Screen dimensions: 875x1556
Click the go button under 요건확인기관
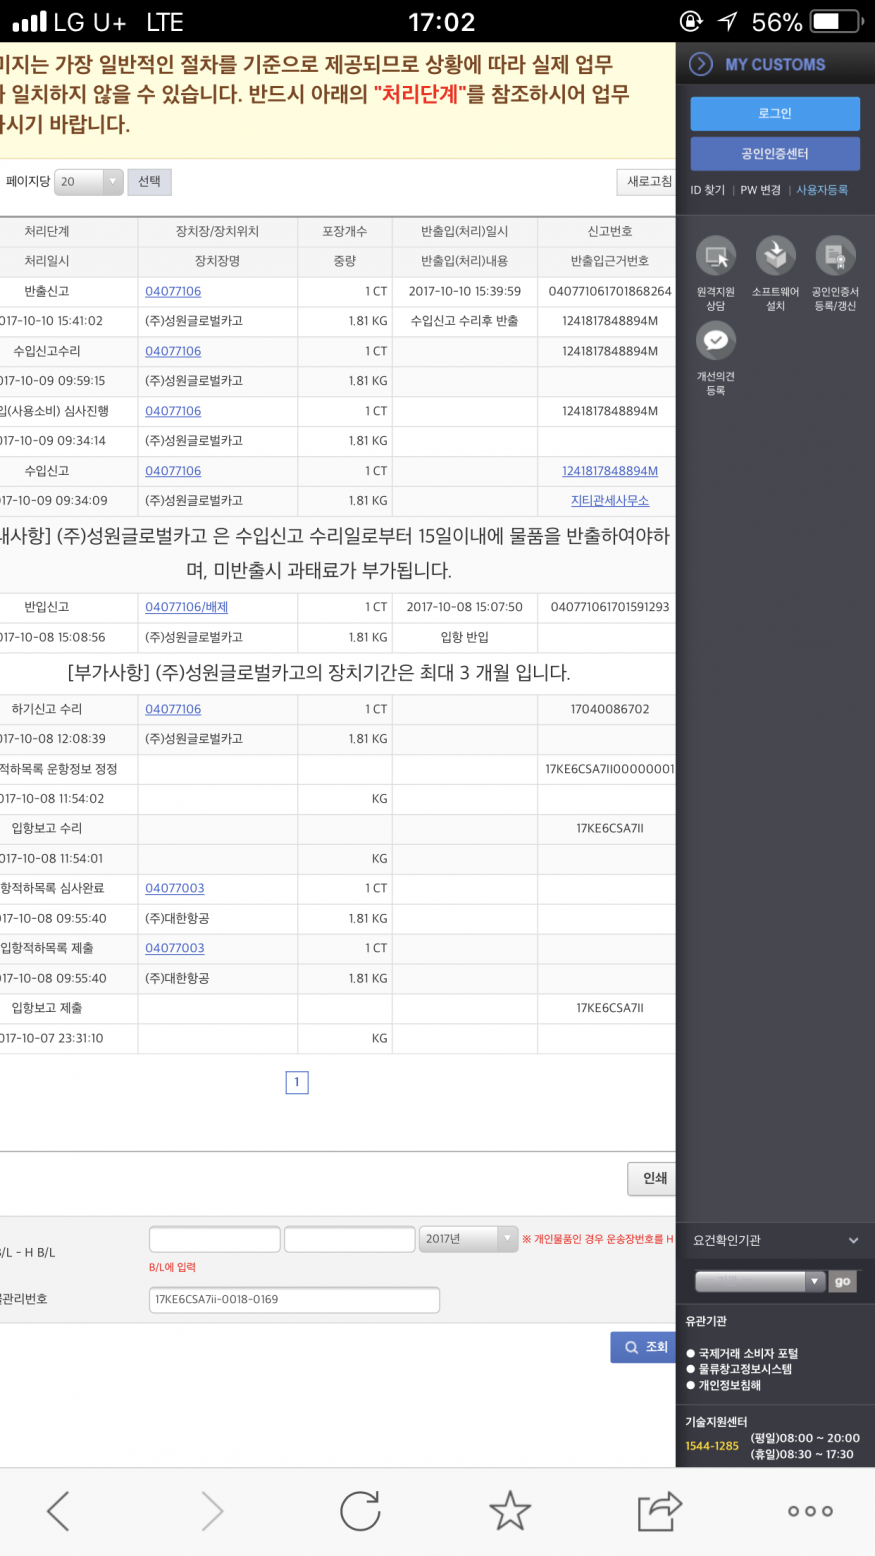tap(843, 1281)
